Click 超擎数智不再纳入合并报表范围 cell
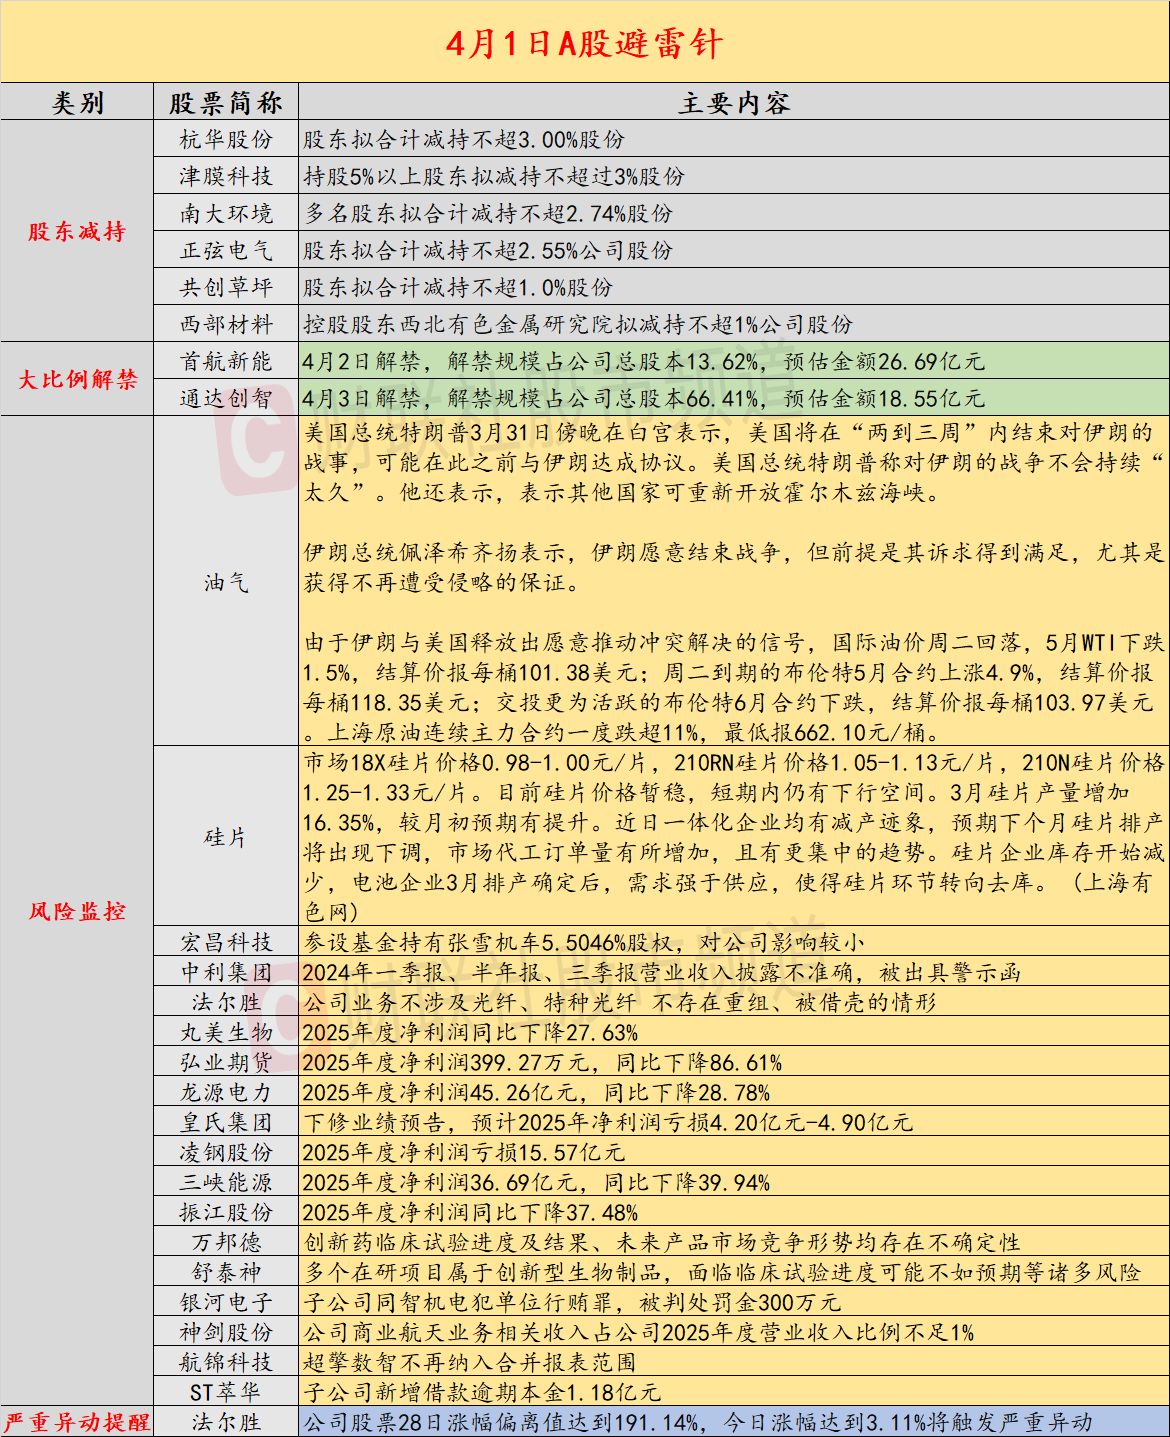 pyautogui.click(x=734, y=1362)
